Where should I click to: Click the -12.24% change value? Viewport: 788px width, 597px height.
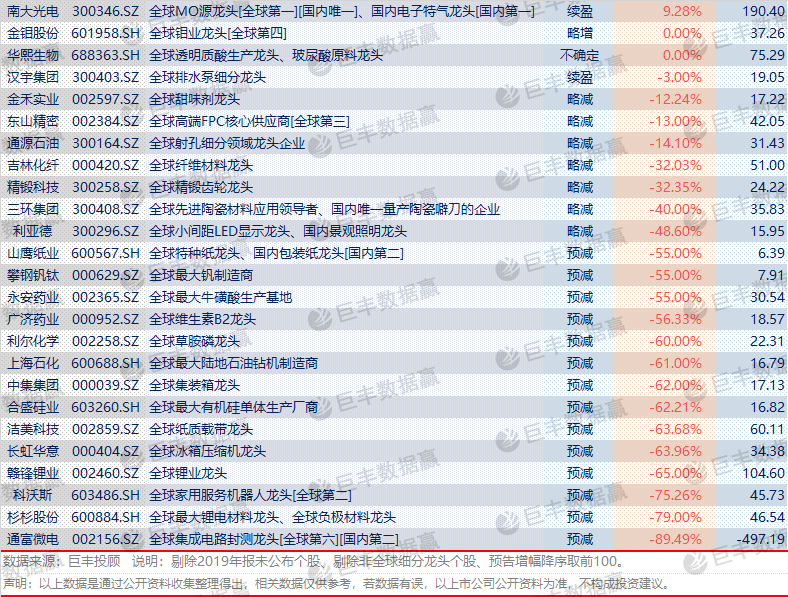(675, 100)
